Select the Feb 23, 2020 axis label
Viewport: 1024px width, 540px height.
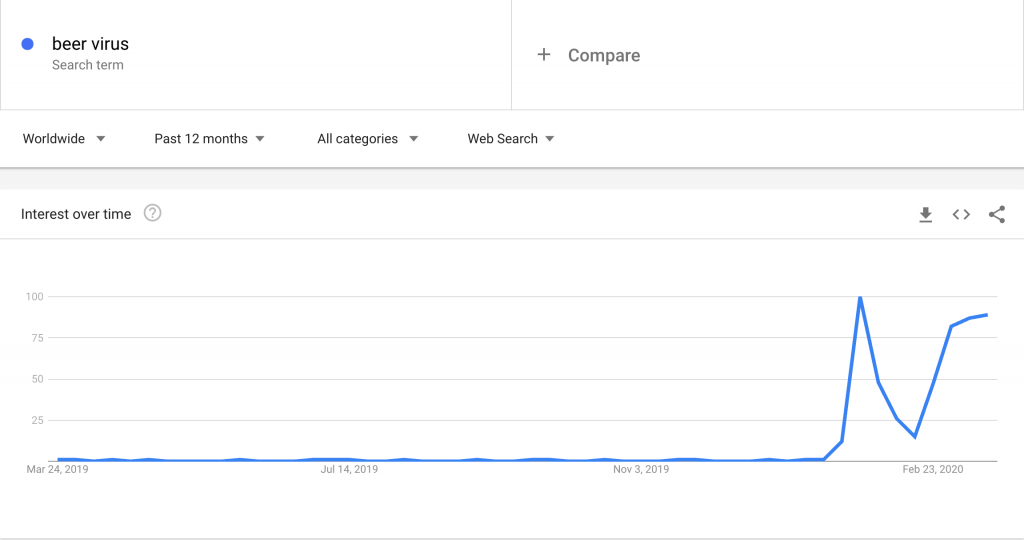(x=933, y=469)
